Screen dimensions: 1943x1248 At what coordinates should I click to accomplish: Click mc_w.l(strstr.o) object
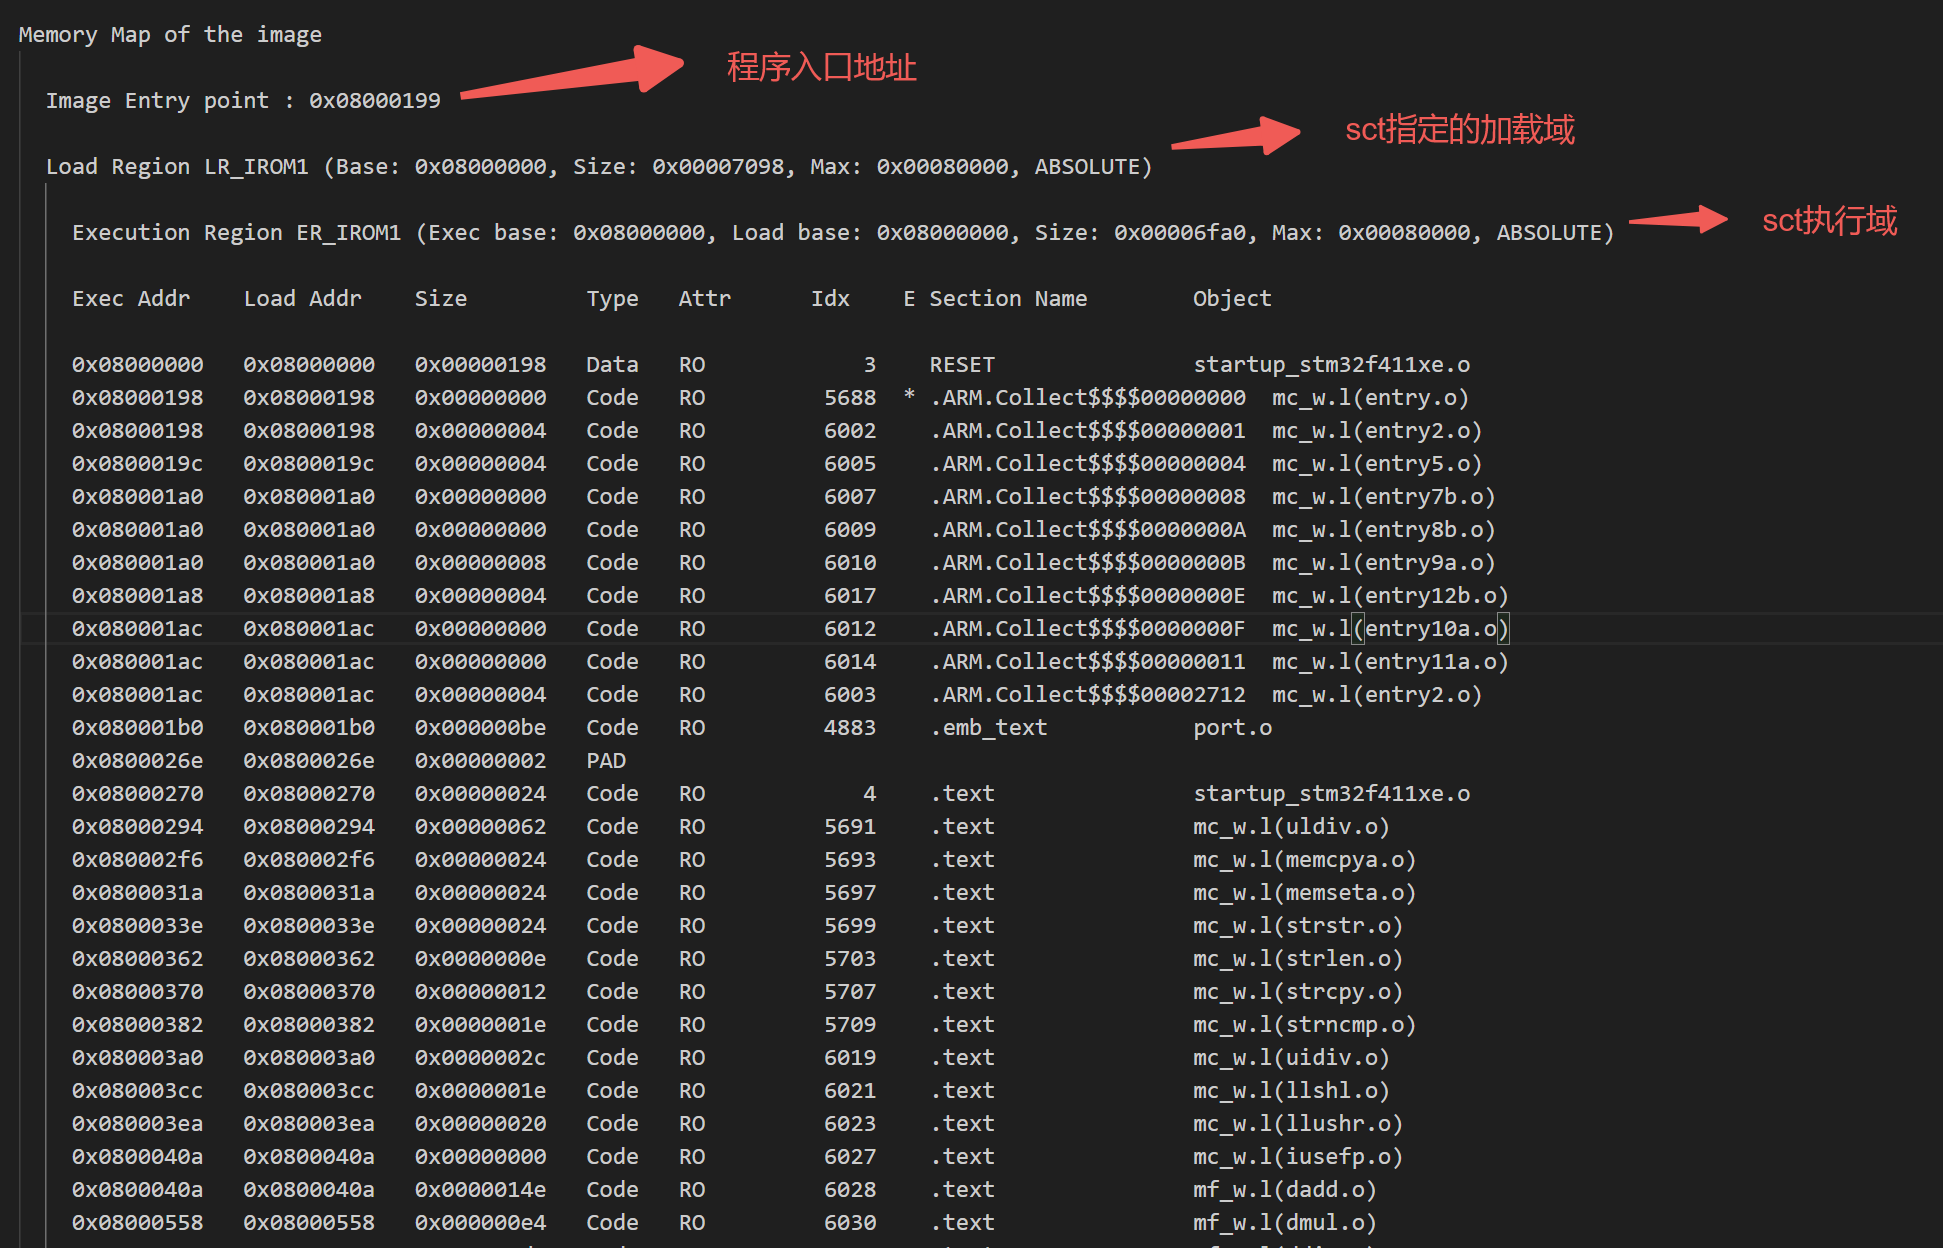point(1298,926)
